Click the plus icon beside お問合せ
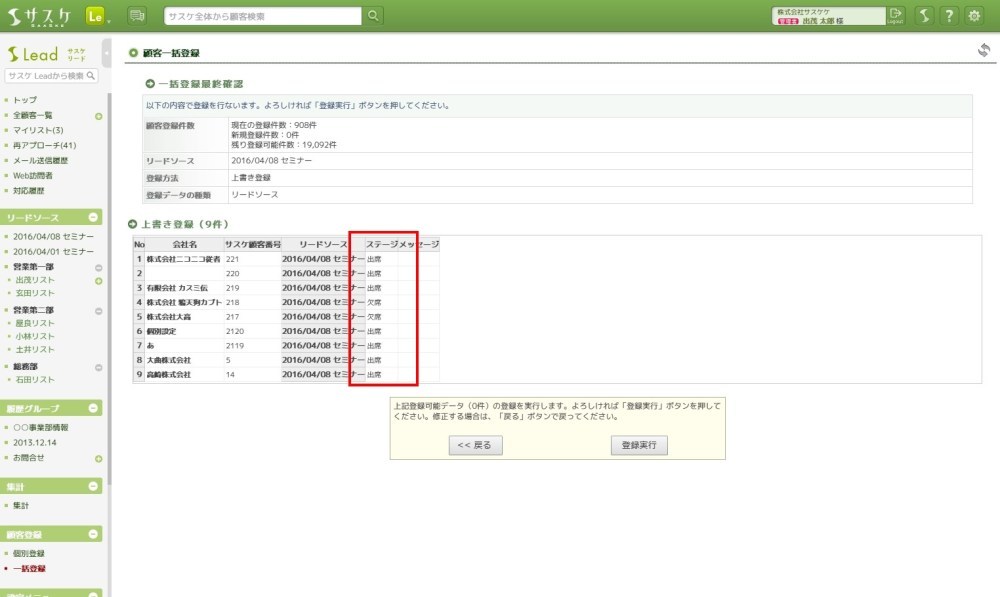The image size is (1000, 597). (x=98, y=458)
